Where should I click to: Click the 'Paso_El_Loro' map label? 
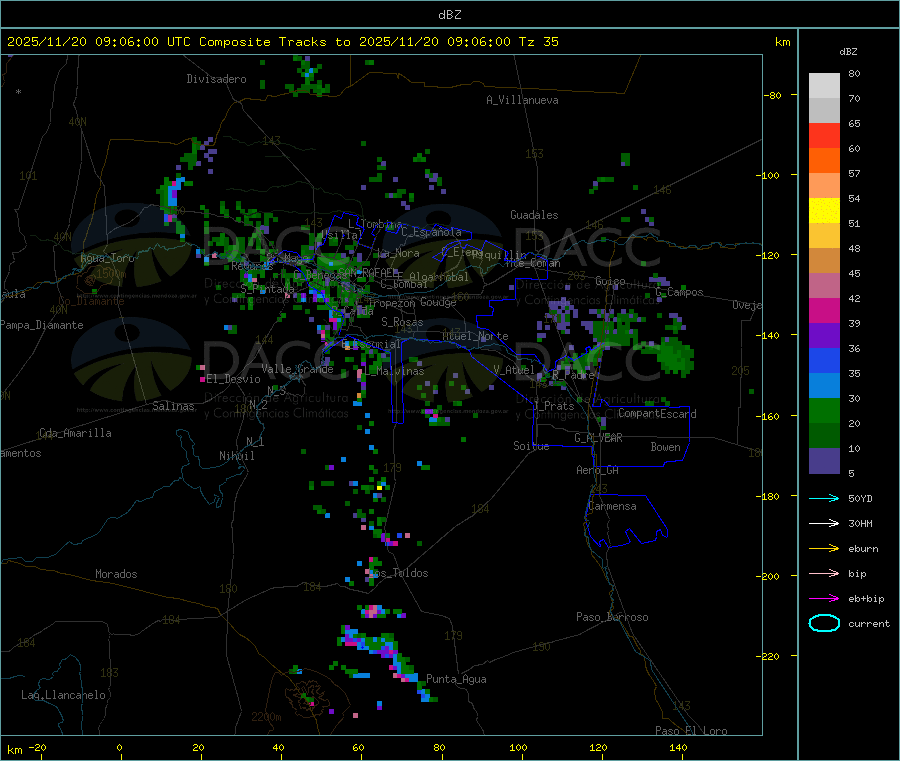692,731
